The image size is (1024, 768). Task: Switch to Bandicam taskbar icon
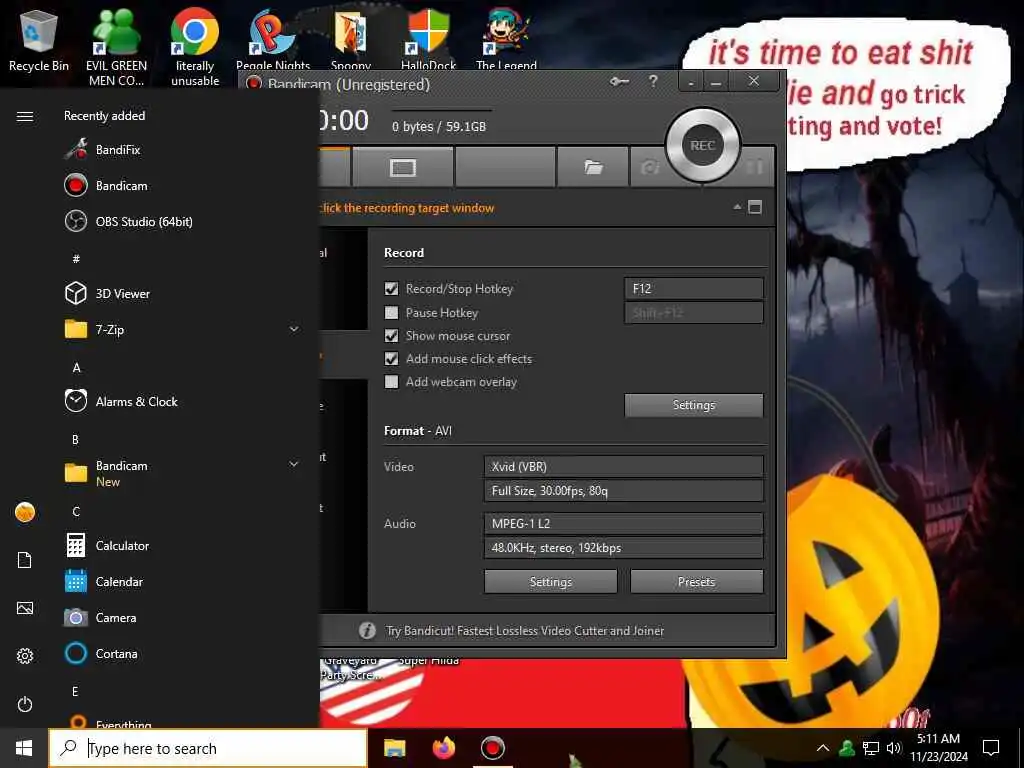[492, 748]
